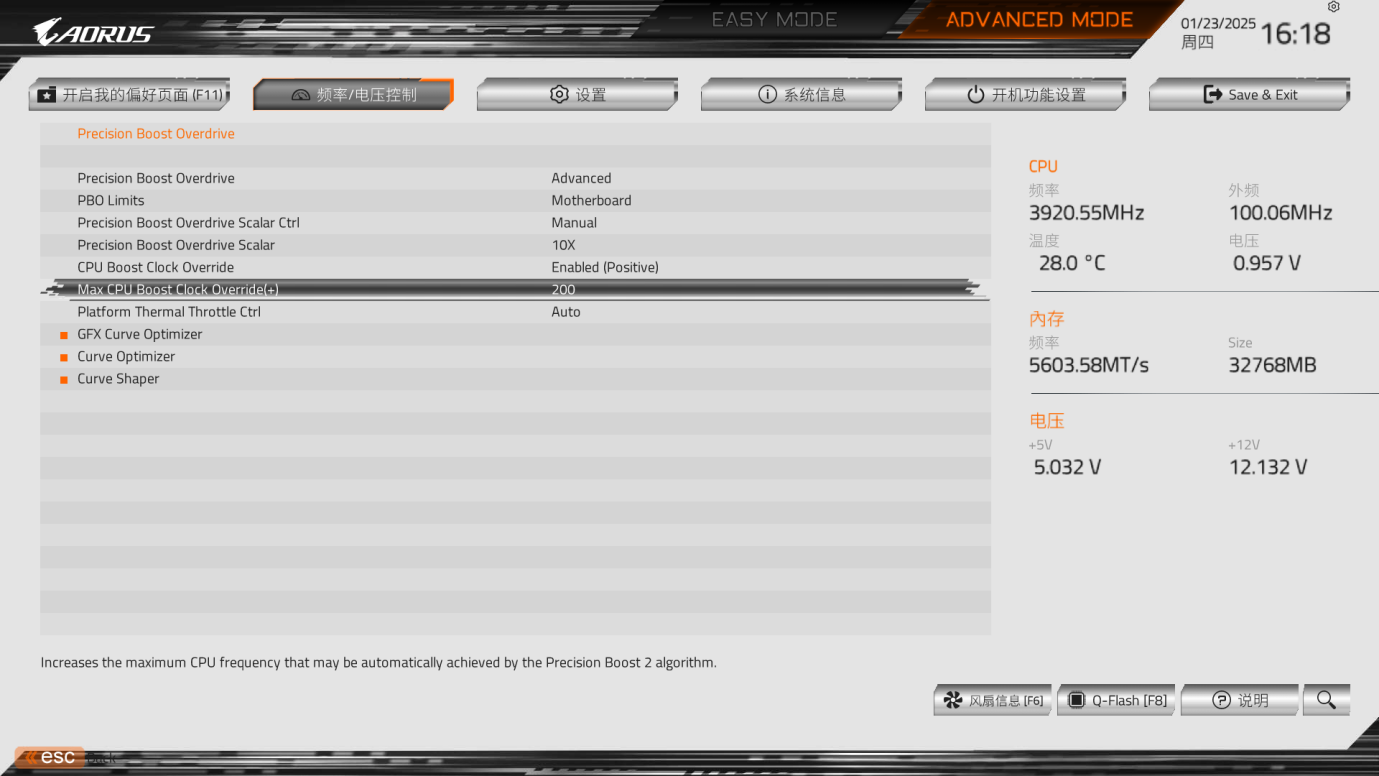The height and width of the screenshot is (776, 1379).
Task: Launch Q-Flash [F8] utility
Action: 1116,700
